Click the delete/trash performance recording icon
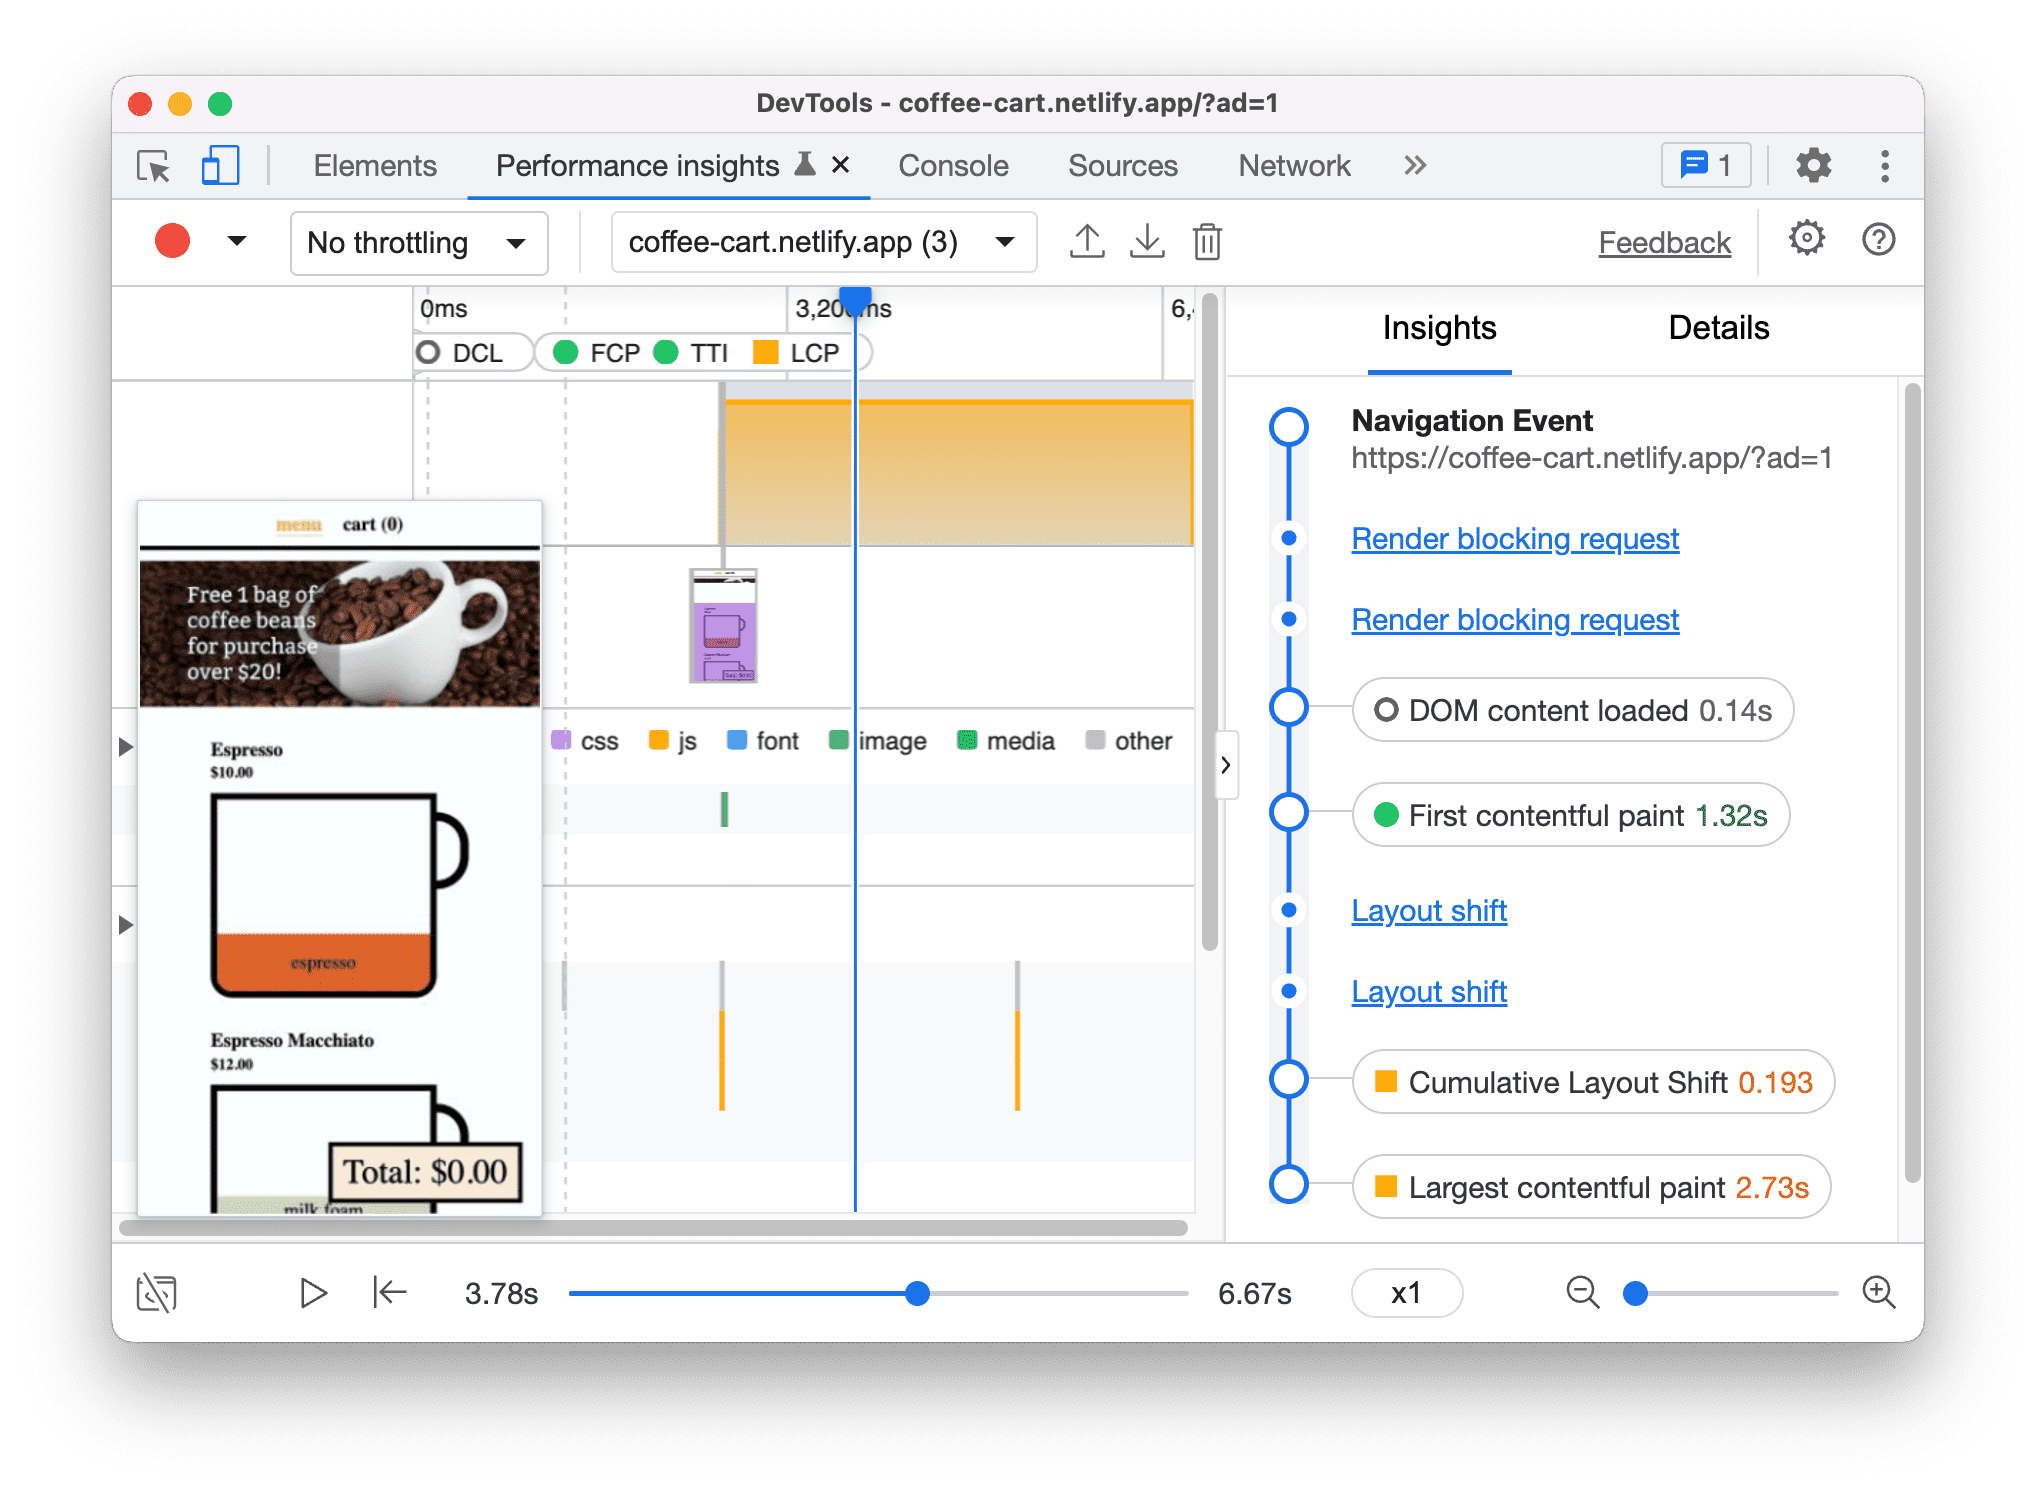 click(1209, 242)
